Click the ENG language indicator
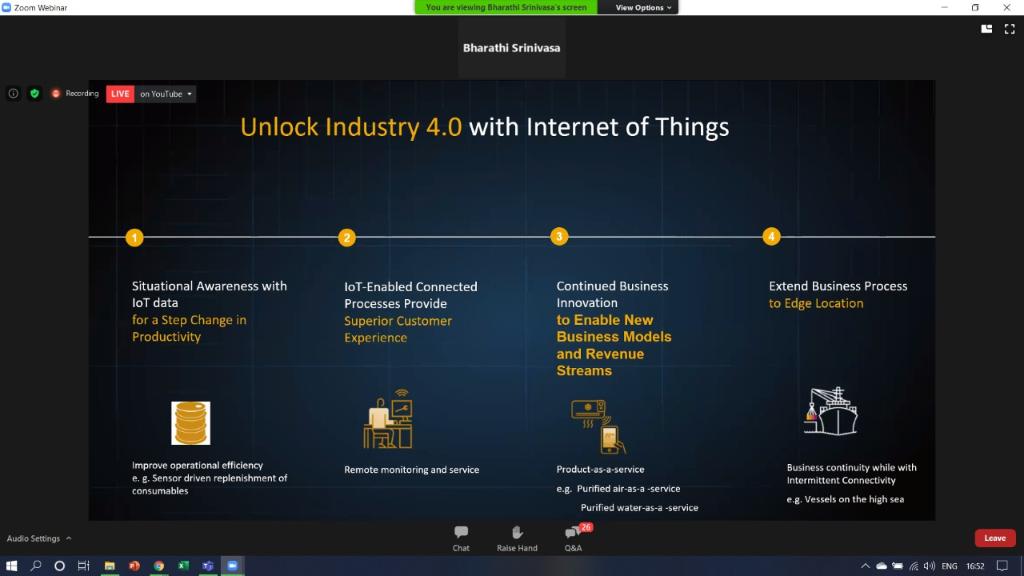The height and width of the screenshot is (576, 1024). pyautogui.click(x=950, y=566)
